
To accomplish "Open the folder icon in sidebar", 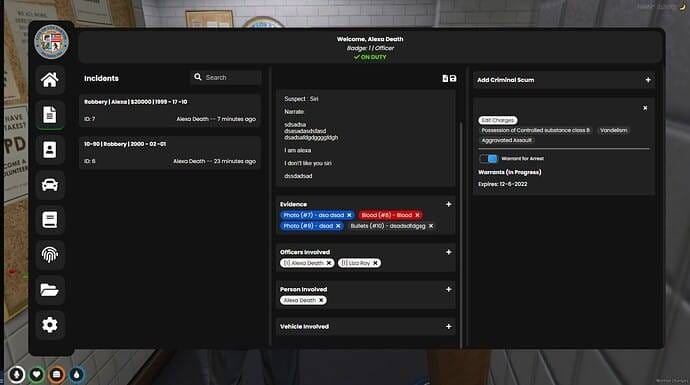I will pyautogui.click(x=50, y=290).
